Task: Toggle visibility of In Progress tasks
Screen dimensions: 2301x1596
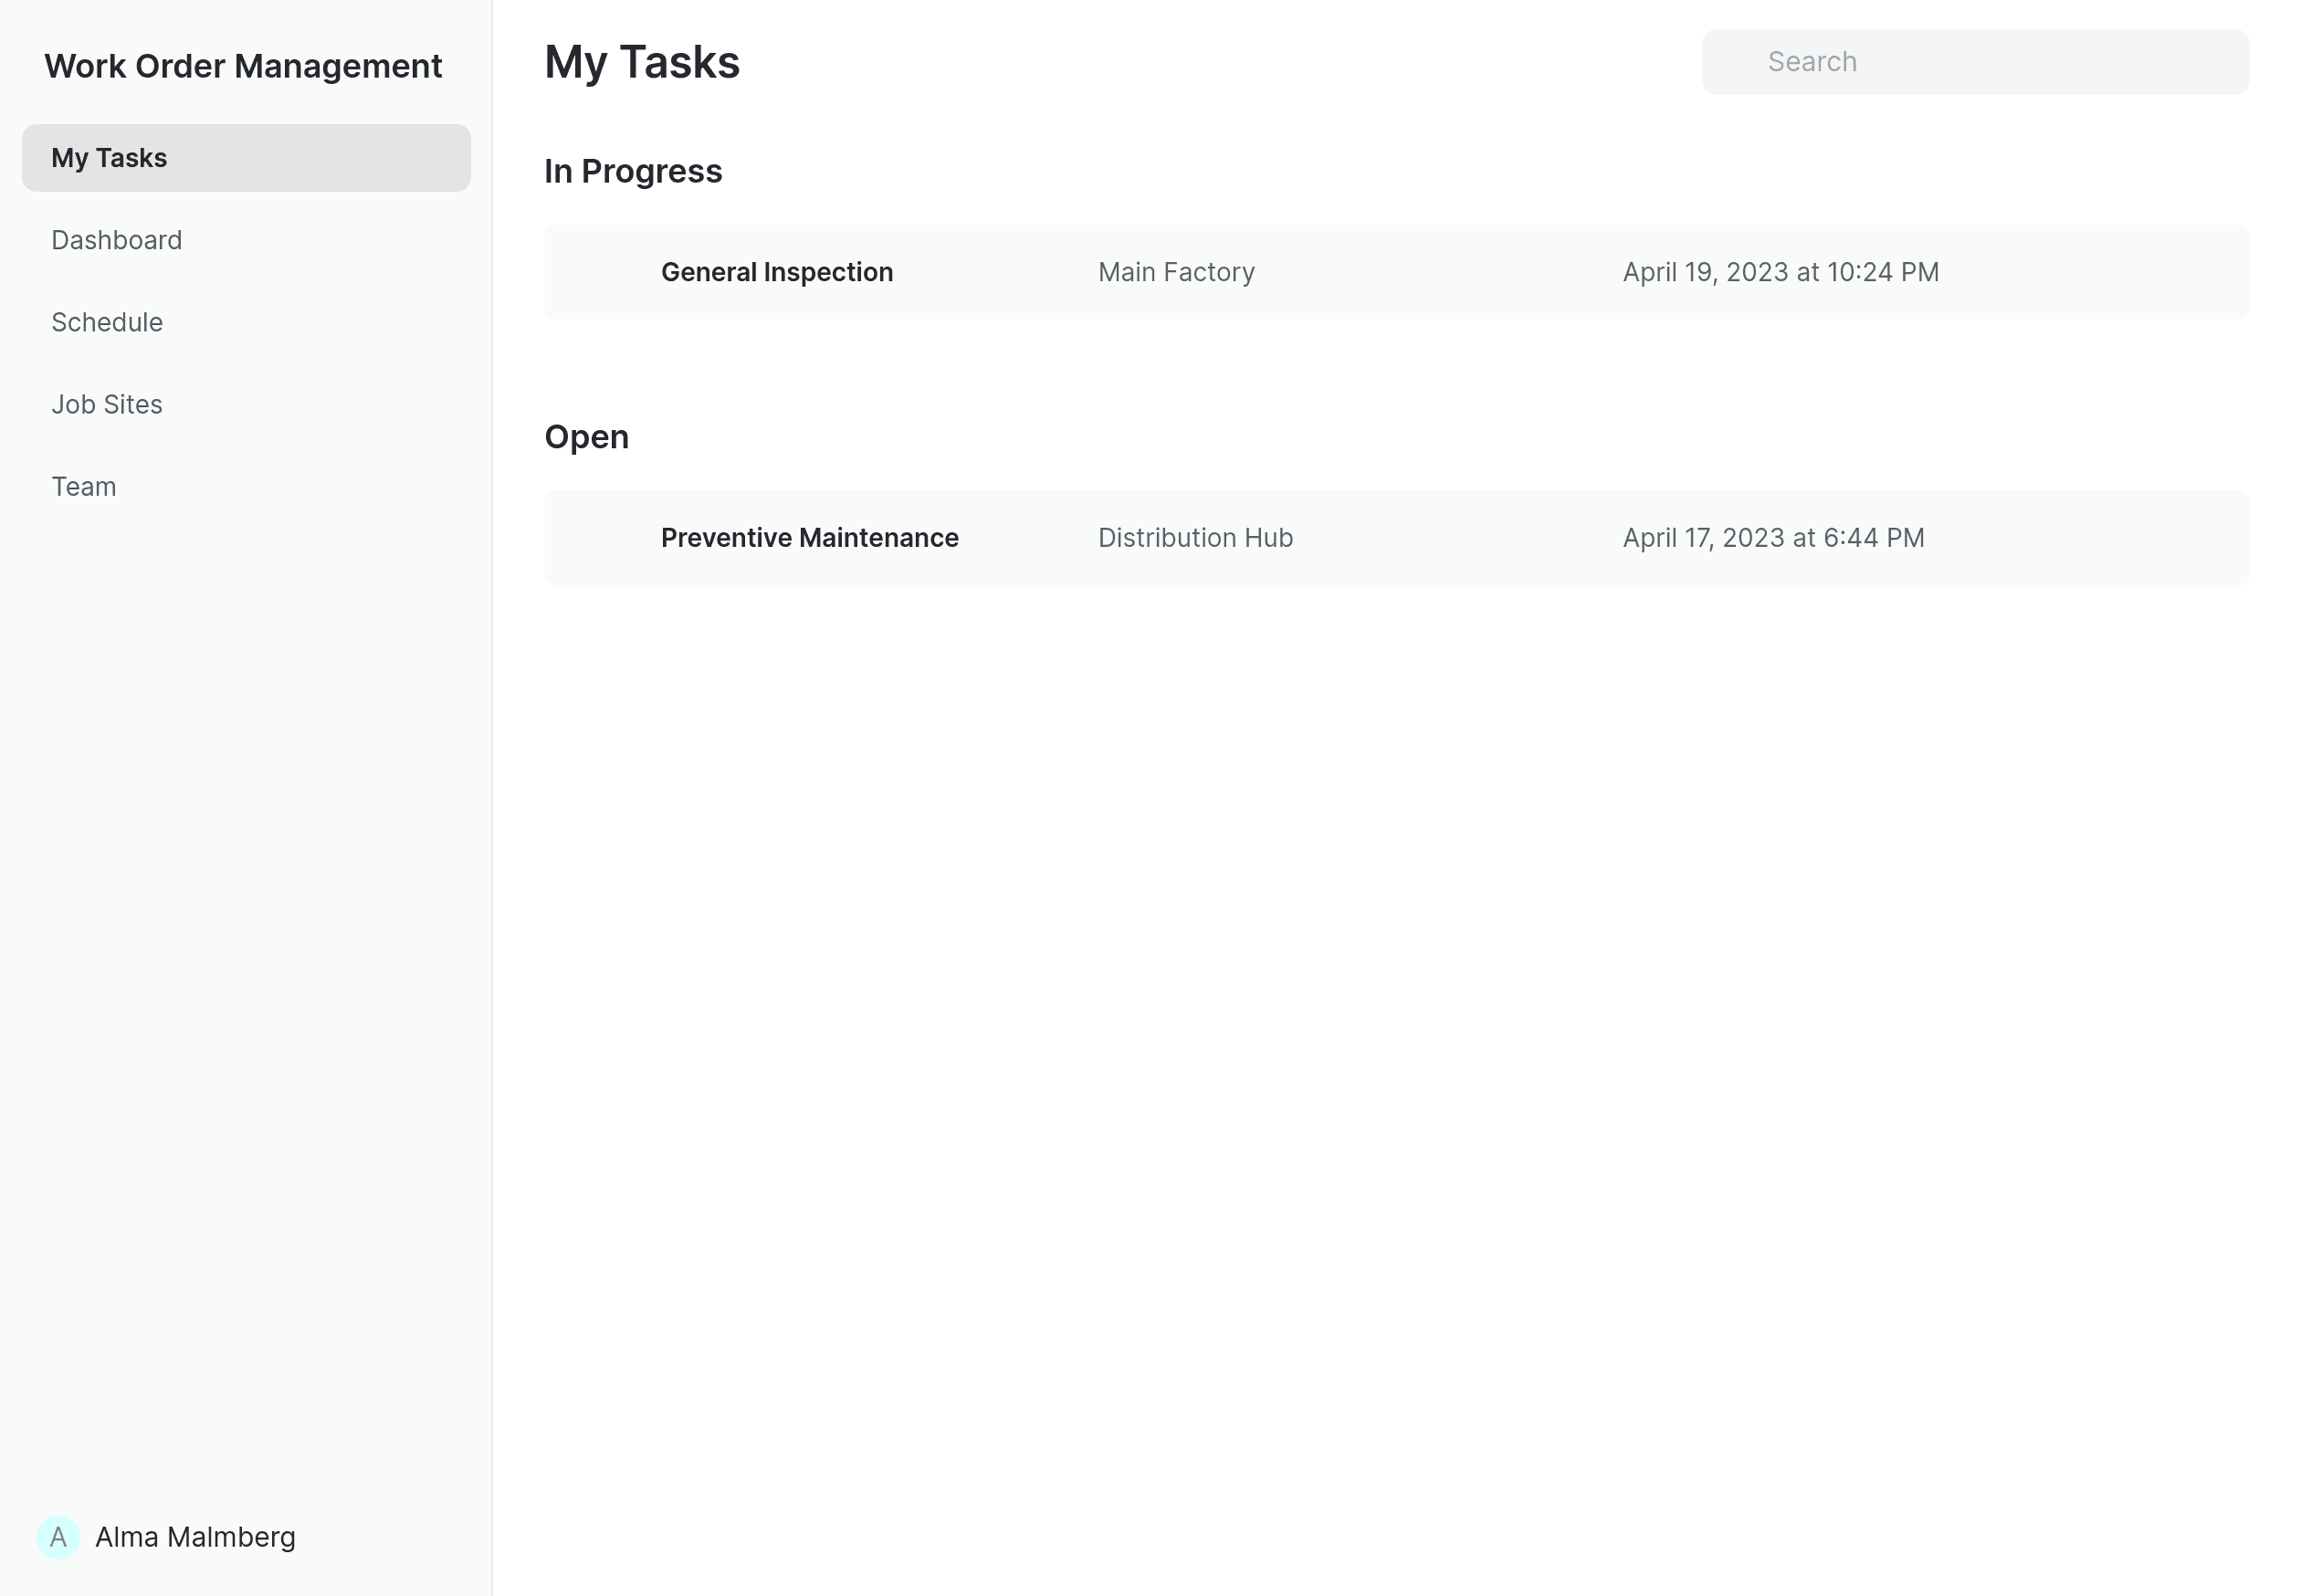Action: [635, 170]
